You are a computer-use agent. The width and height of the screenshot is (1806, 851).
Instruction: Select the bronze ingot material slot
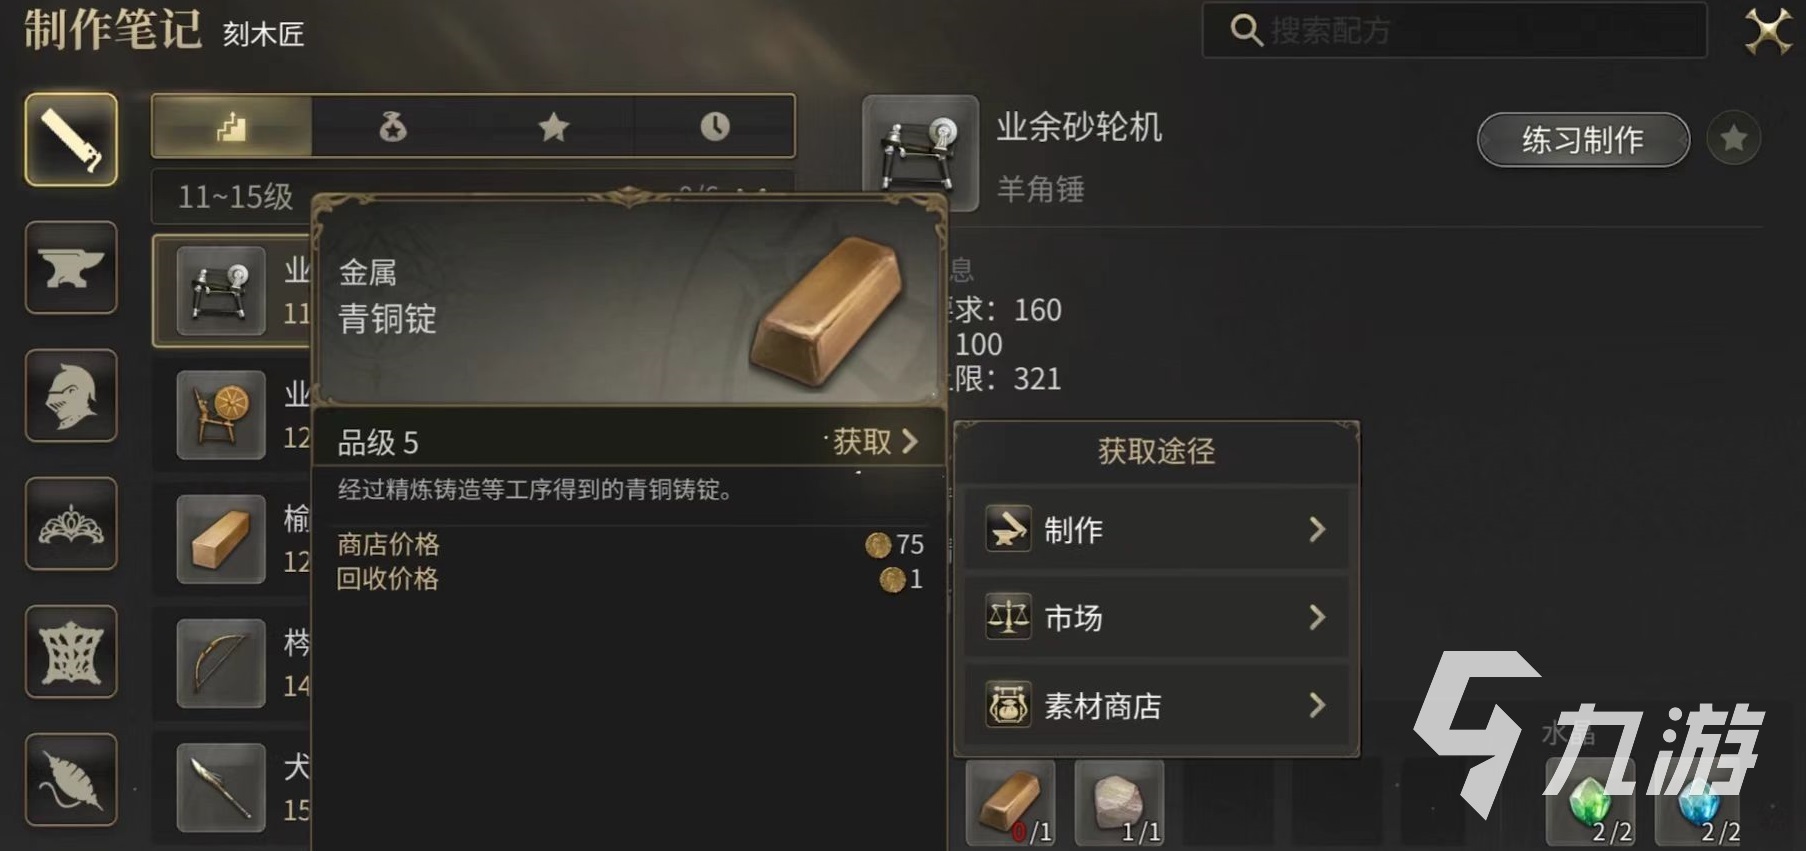coord(1010,803)
